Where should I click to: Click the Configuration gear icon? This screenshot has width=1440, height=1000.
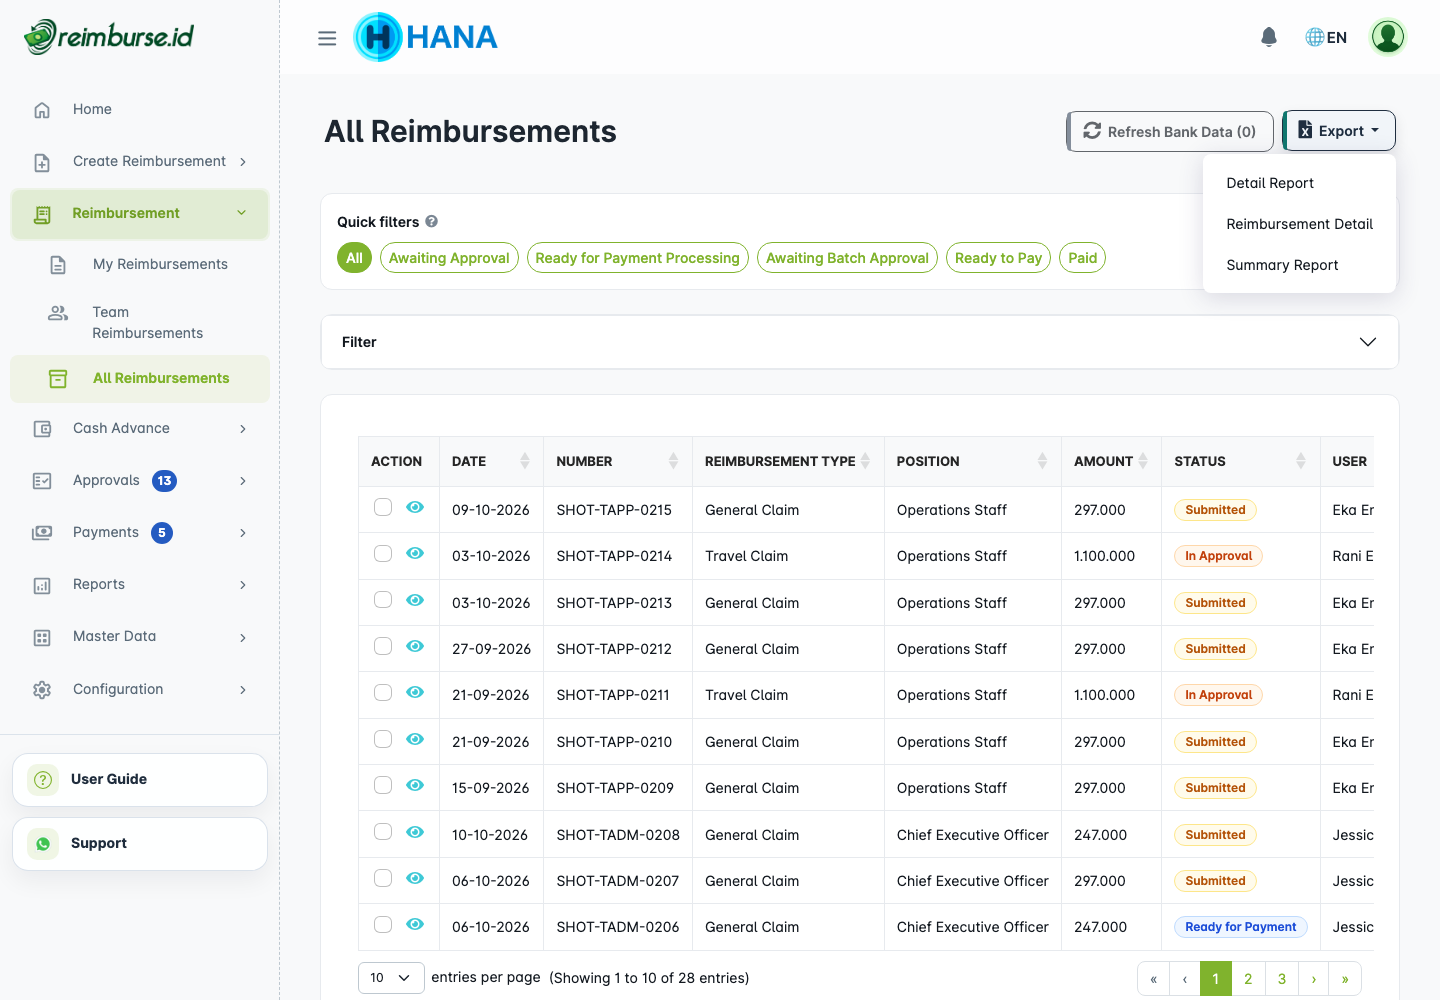pyautogui.click(x=42, y=690)
